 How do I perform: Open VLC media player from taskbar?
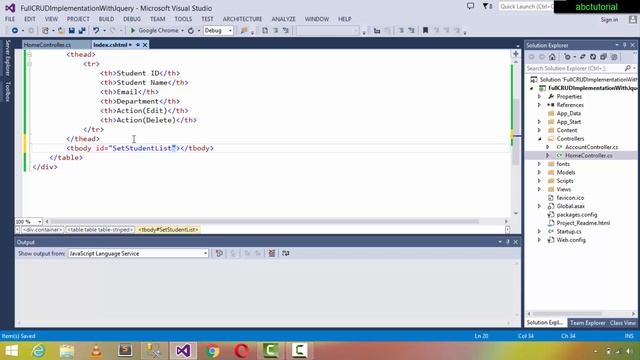click(x=96, y=351)
